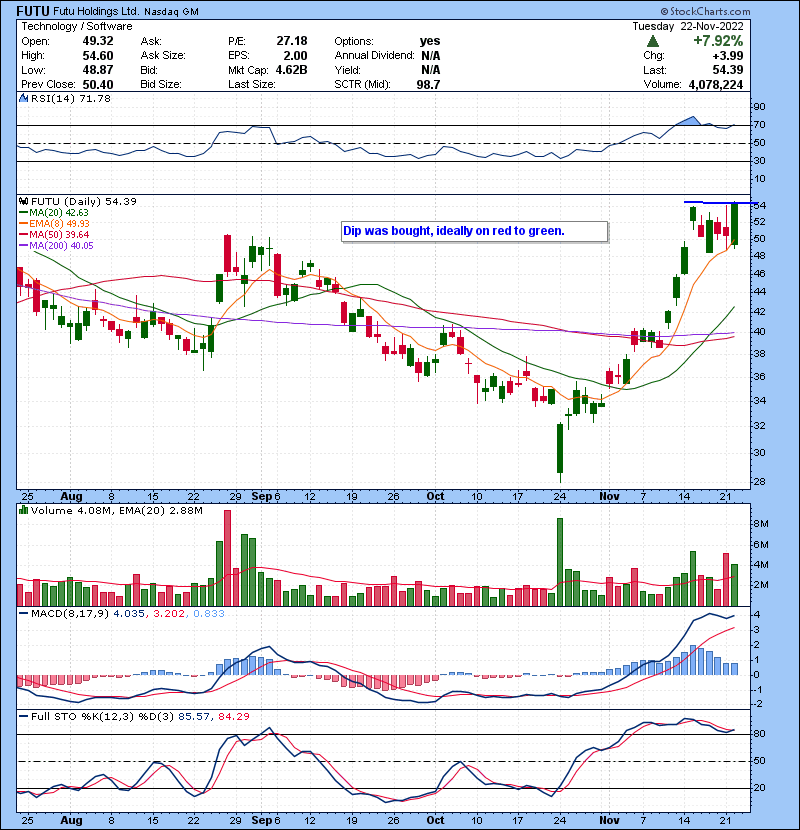Select the Low value 48.87
This screenshot has height=830, width=800.
click(98, 70)
